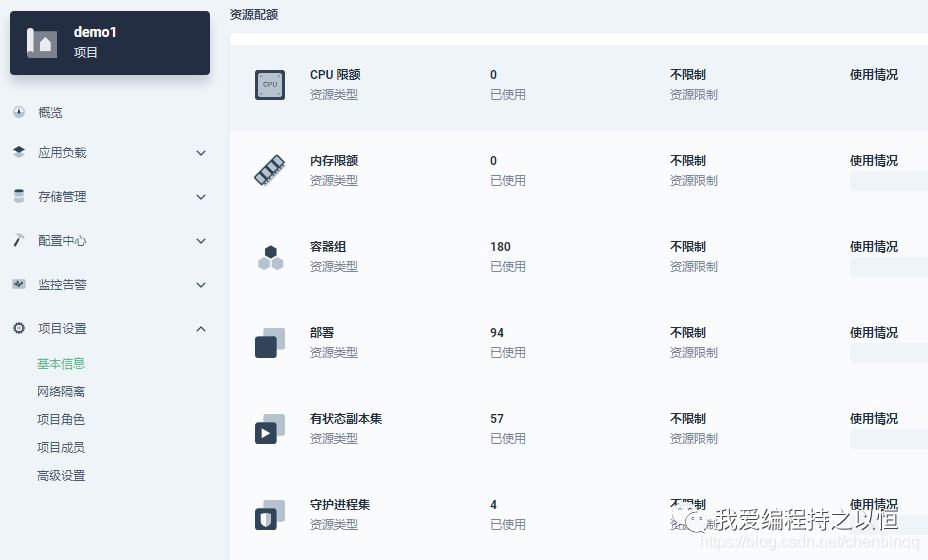Click the stateful set play icon
Image resolution: width=928 pixels, height=560 pixels.
[x=270, y=429]
